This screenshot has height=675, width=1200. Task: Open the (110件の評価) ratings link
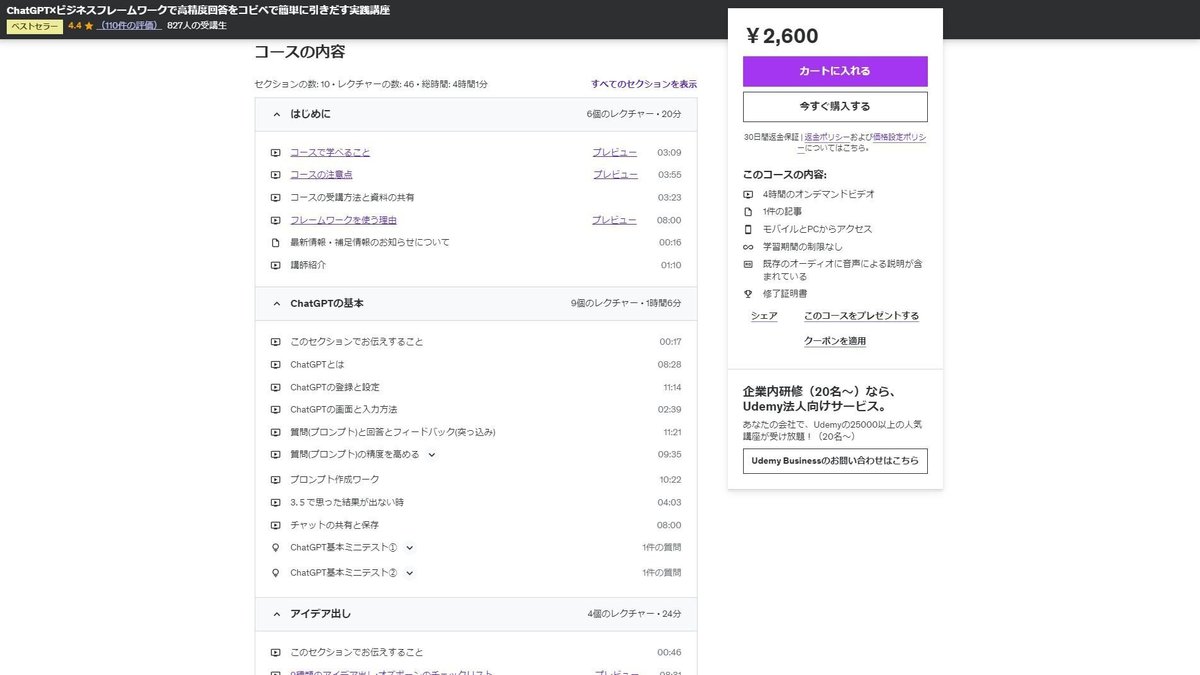(130, 26)
